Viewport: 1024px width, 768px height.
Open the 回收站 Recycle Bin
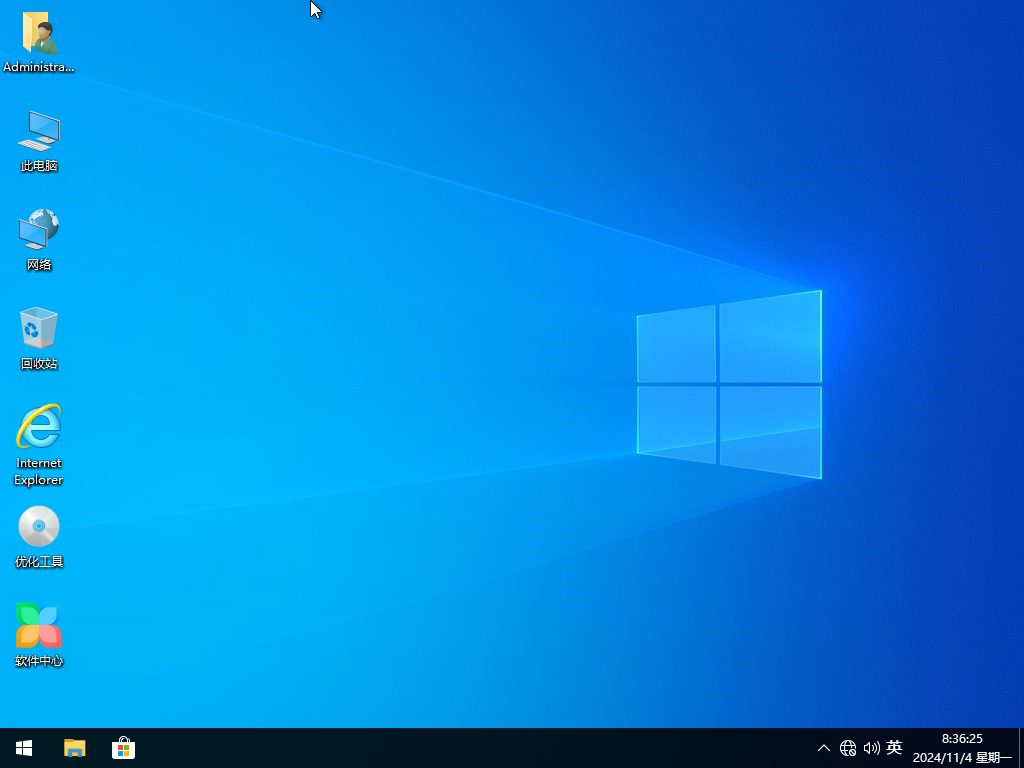(38, 328)
